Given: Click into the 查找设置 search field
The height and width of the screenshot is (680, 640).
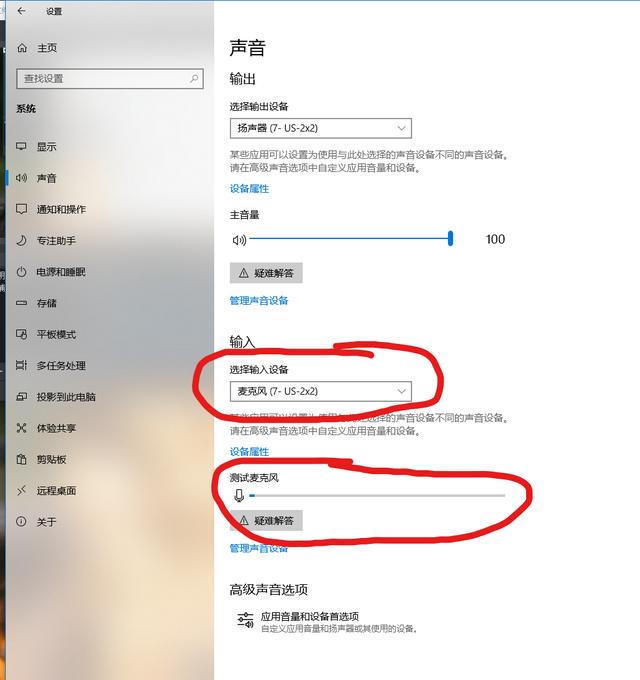Looking at the screenshot, I should click(110, 78).
